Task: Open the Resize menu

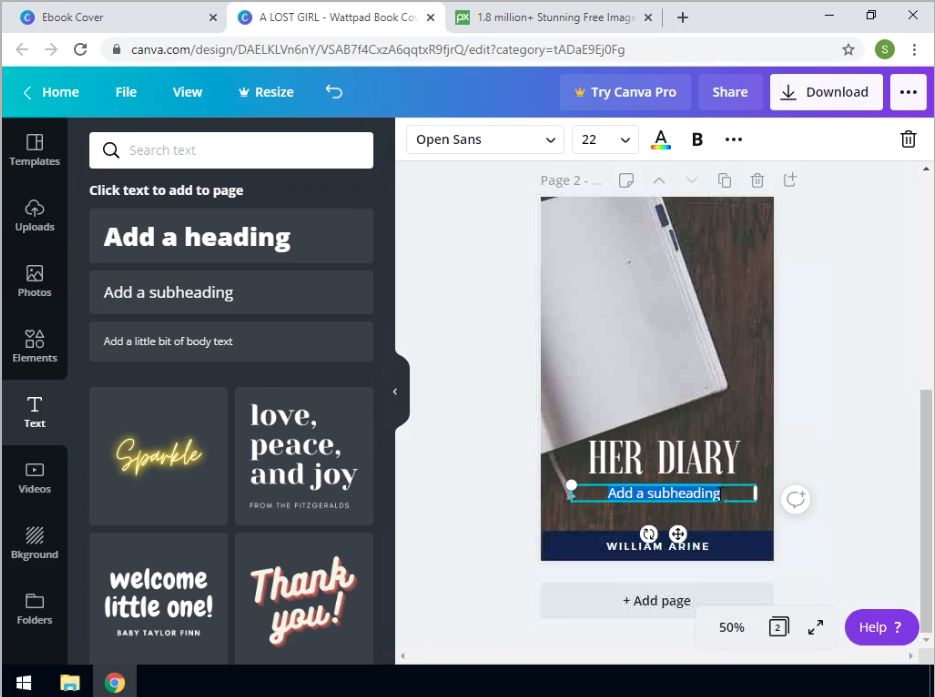Action: tap(266, 92)
